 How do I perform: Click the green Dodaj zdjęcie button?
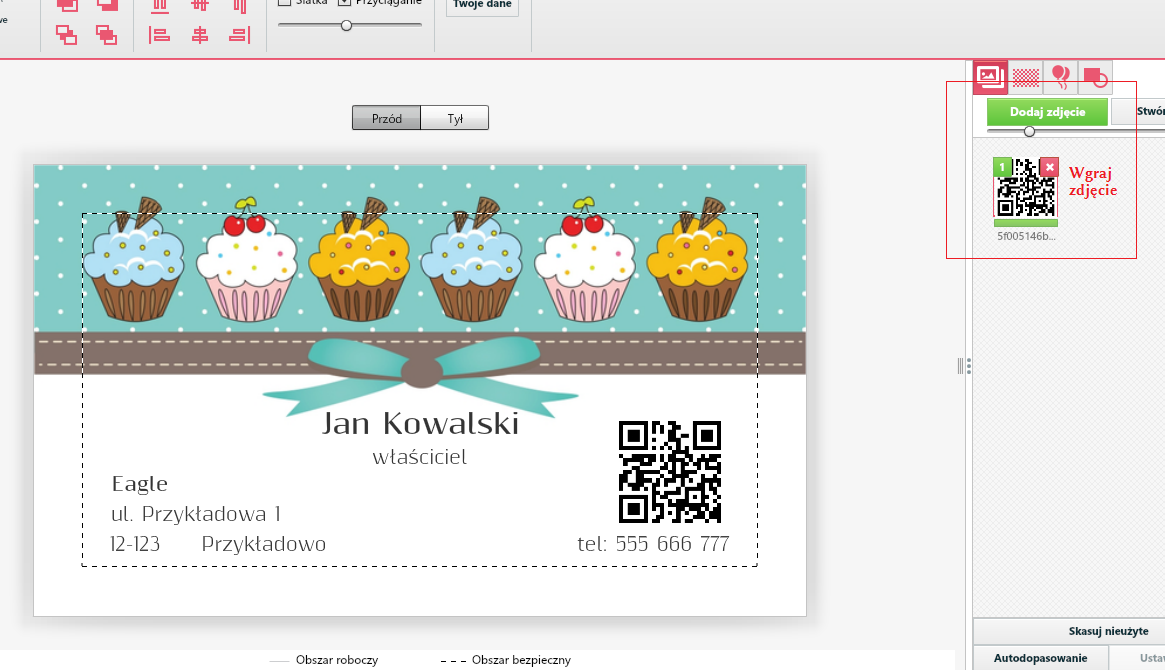click(x=1048, y=112)
